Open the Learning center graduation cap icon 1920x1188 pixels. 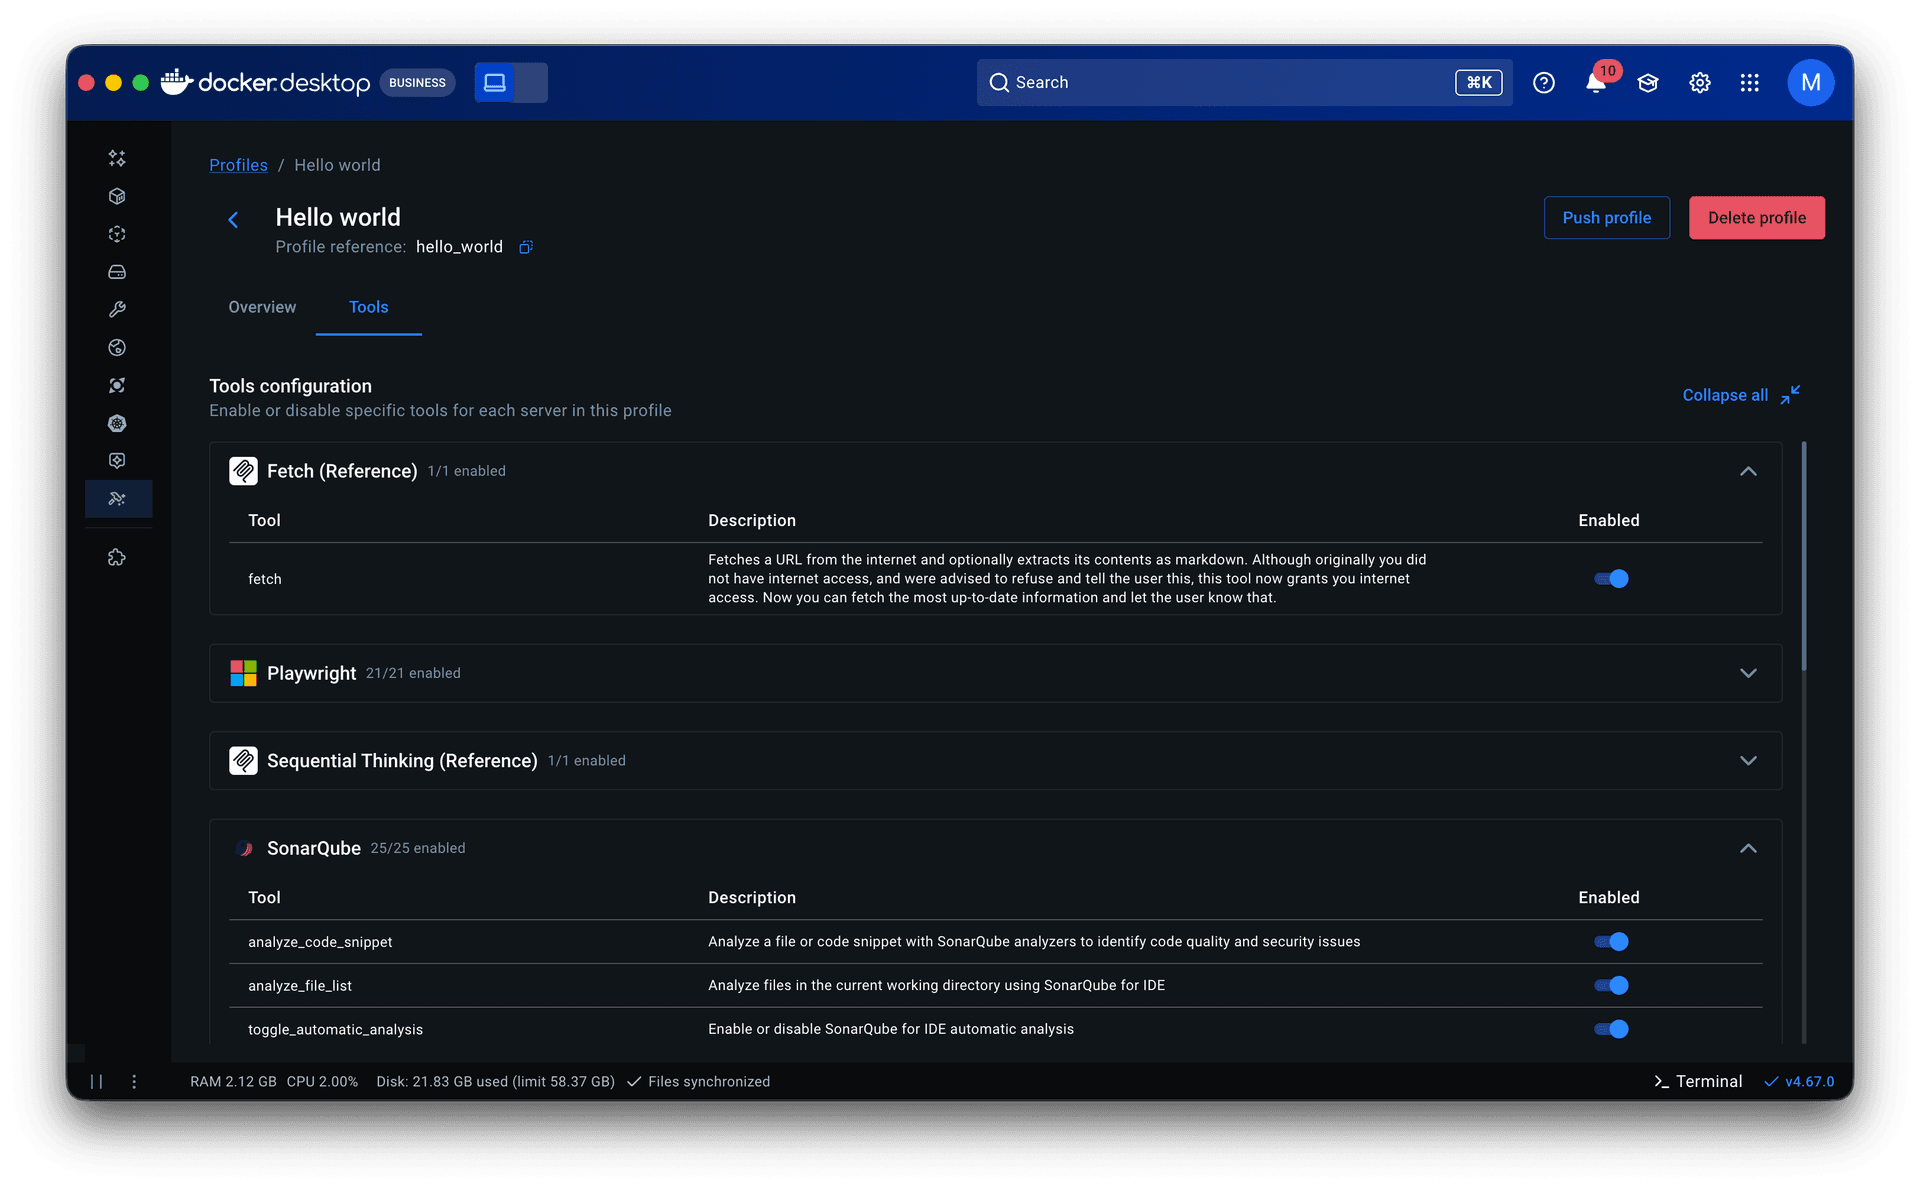click(x=1647, y=83)
